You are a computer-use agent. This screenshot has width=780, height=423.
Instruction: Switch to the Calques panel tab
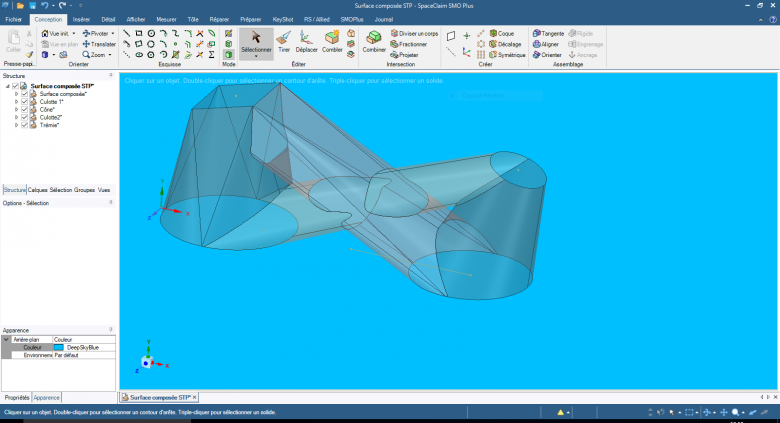click(x=38, y=189)
